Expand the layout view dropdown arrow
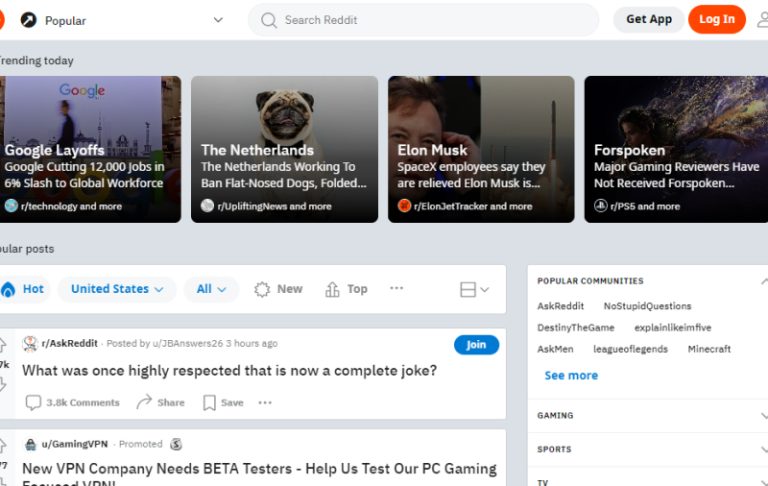768x486 pixels. tap(484, 290)
